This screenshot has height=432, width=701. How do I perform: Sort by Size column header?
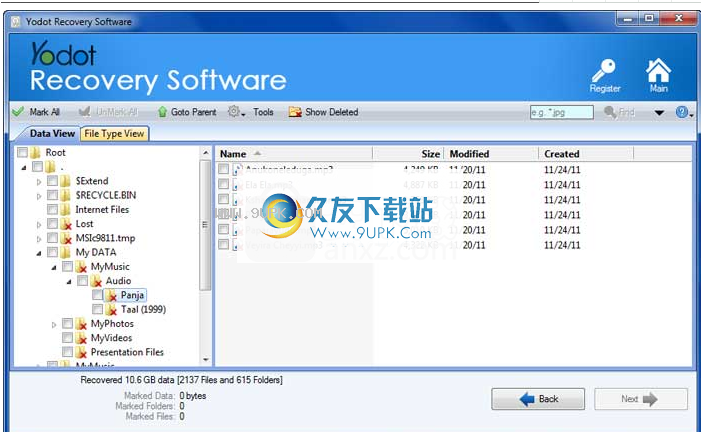coord(408,154)
